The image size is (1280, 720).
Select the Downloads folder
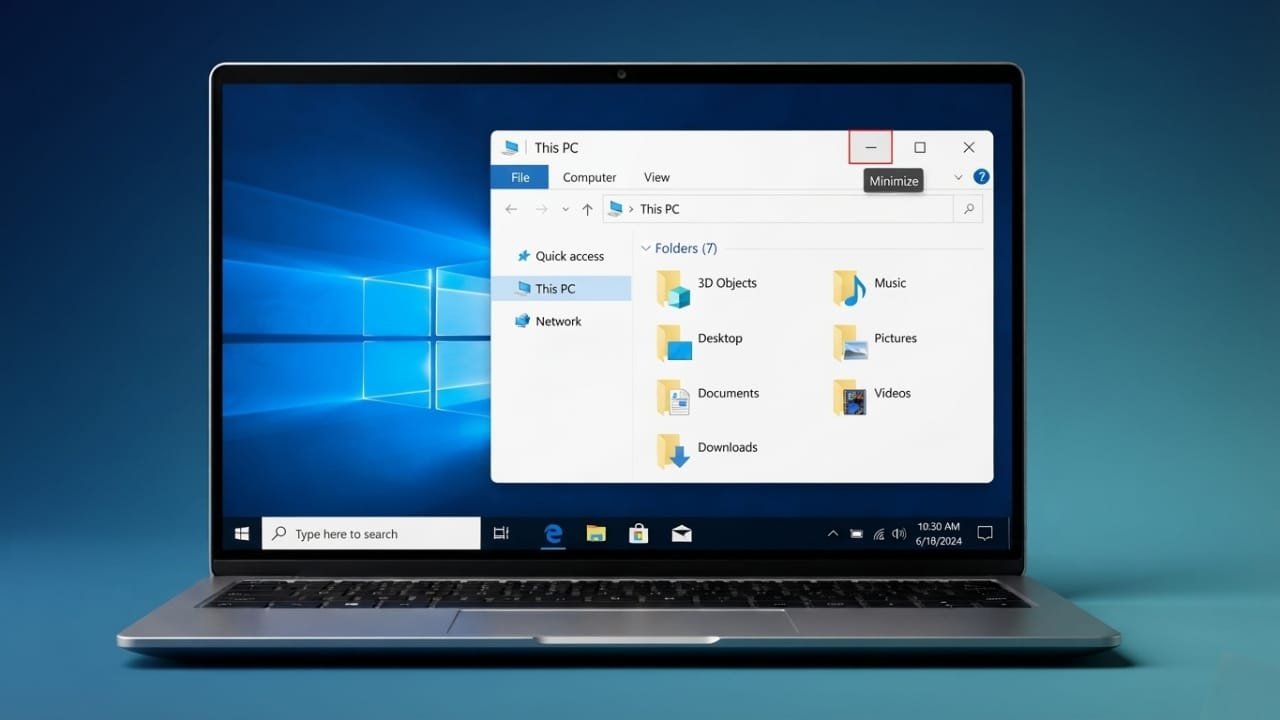pyautogui.click(x=707, y=451)
